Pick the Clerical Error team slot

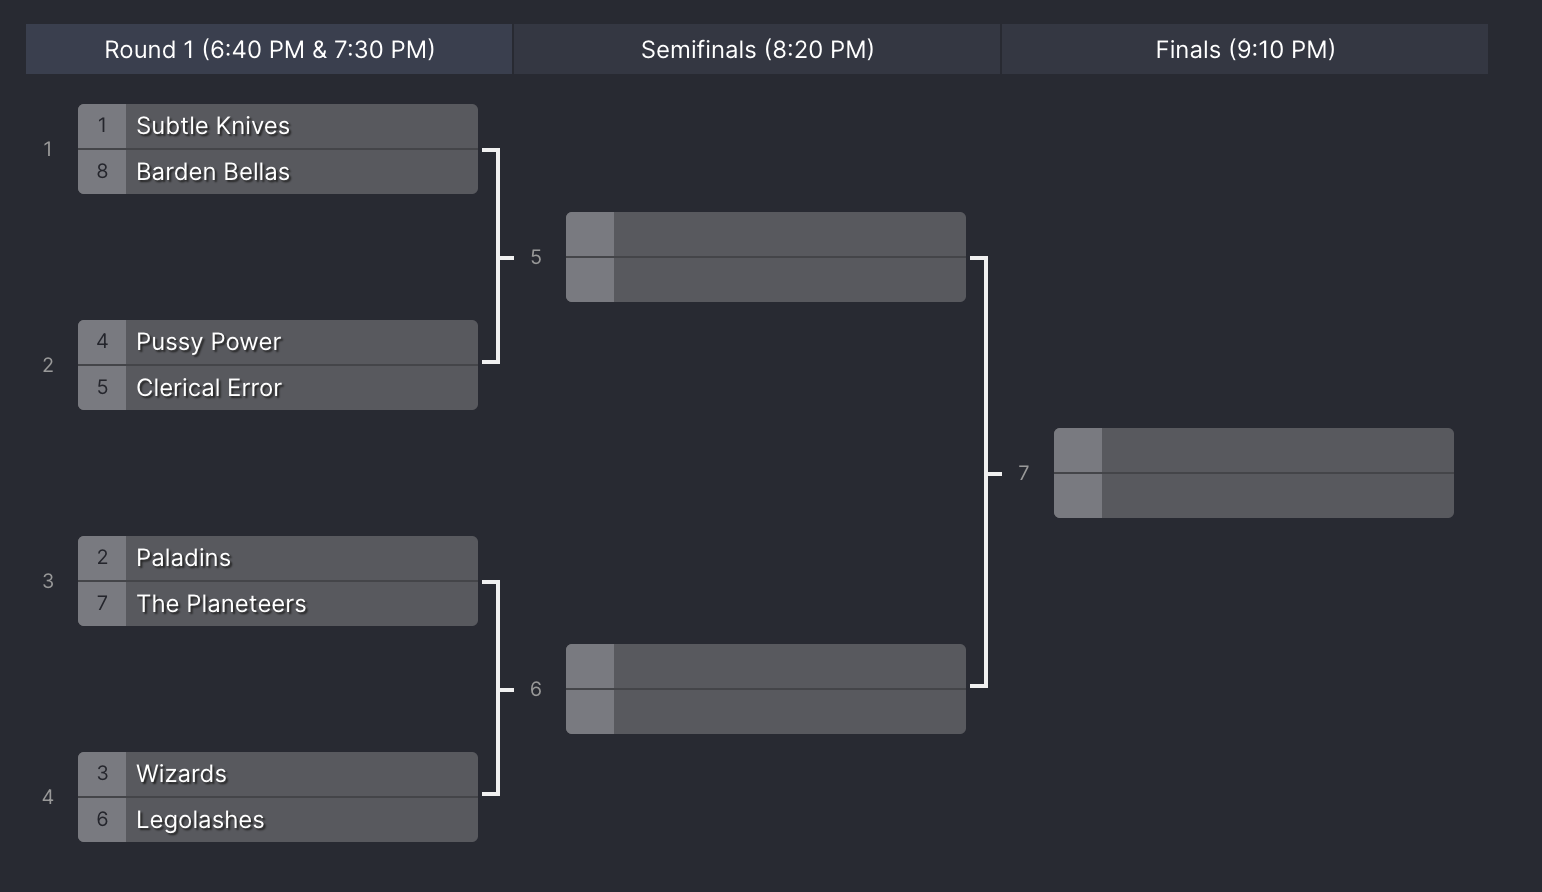coord(278,388)
